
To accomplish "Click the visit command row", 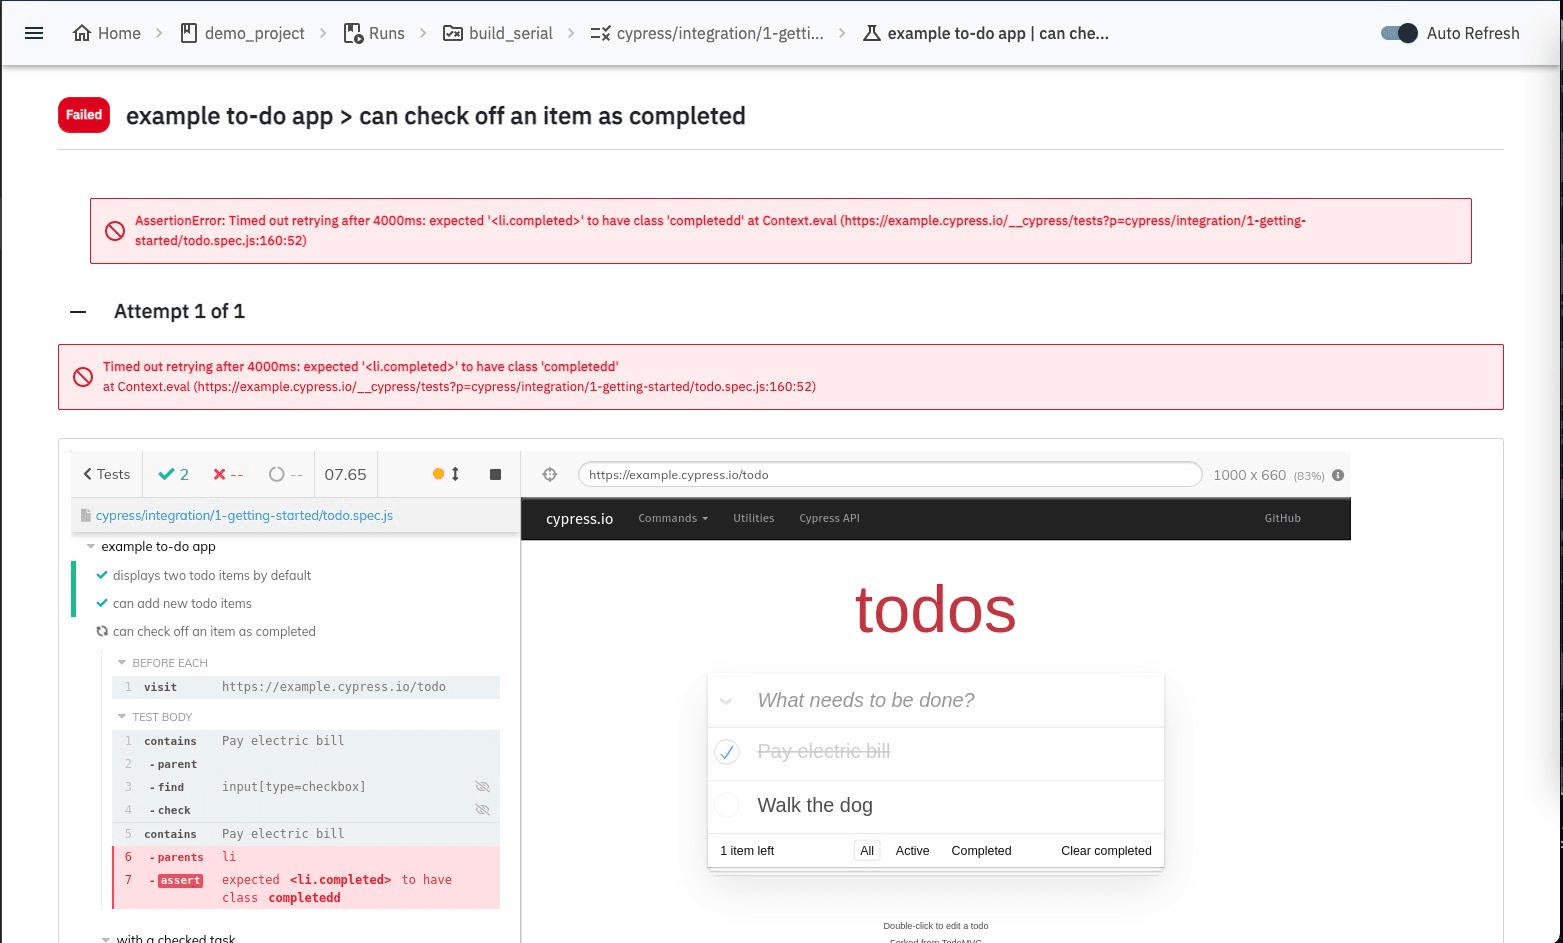I will point(306,687).
